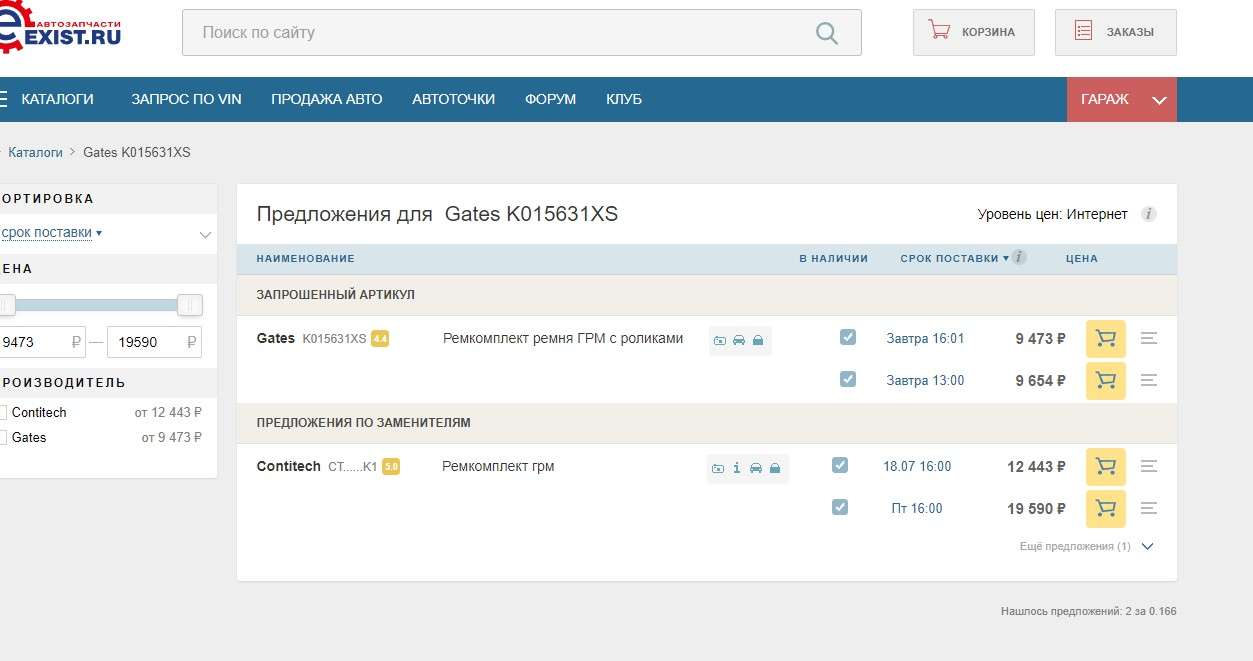The height and width of the screenshot is (661, 1253).
Task: Click the Contitech CT......K1 article name
Action: (x=317, y=466)
